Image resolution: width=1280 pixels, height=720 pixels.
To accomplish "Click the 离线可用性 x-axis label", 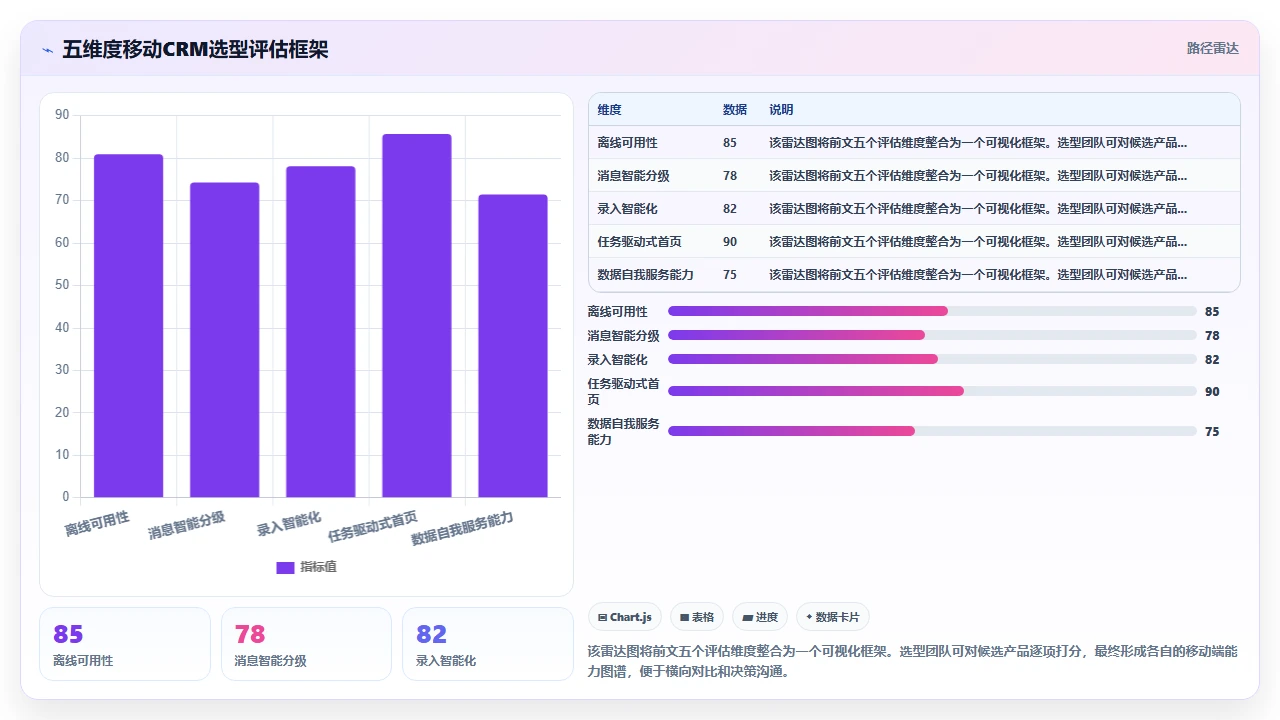I will (x=97, y=523).
